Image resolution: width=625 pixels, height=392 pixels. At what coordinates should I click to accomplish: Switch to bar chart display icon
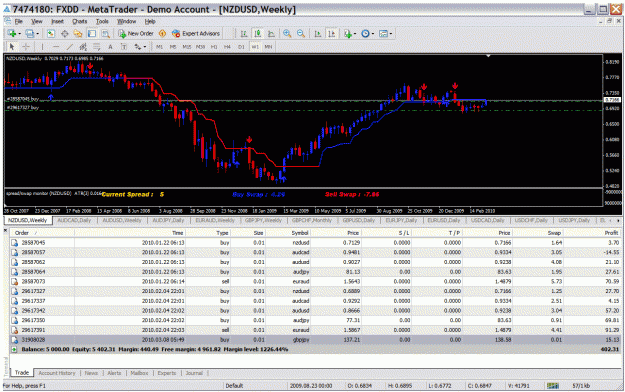coord(244,34)
